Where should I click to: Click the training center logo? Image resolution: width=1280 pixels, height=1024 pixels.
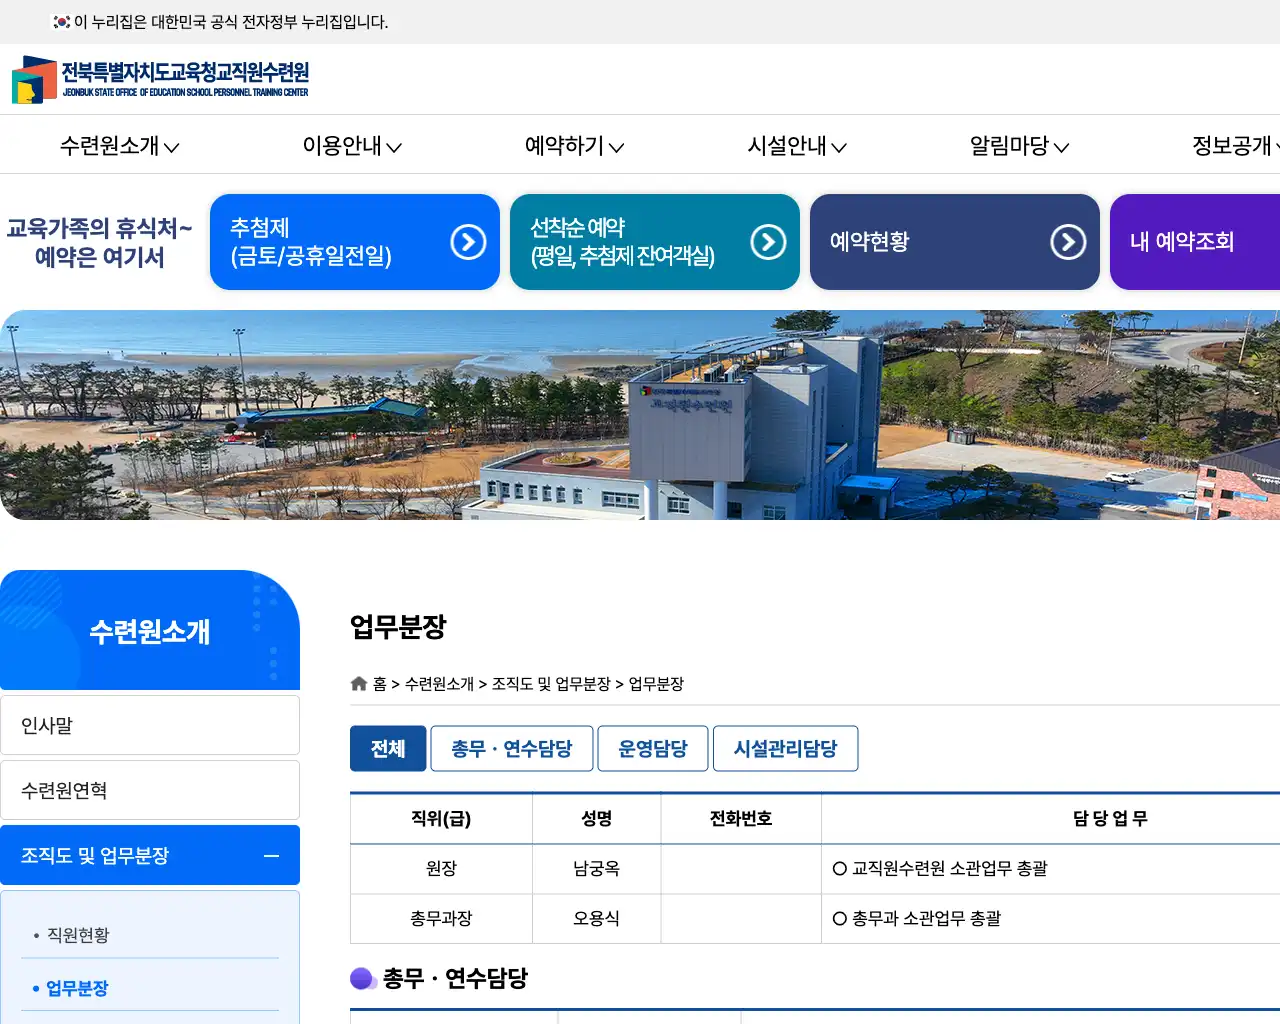pos(160,79)
